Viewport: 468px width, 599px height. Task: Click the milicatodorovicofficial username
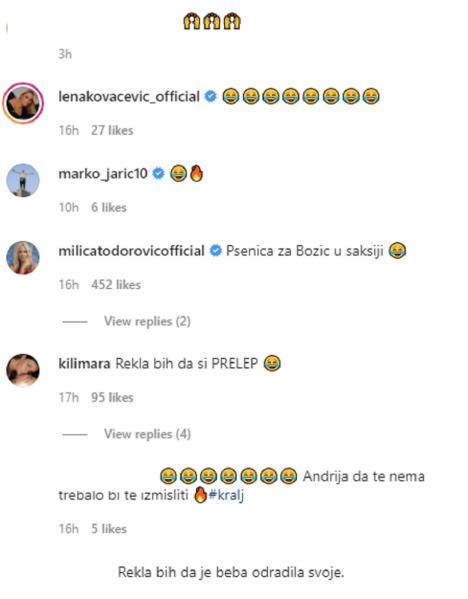click(131, 251)
